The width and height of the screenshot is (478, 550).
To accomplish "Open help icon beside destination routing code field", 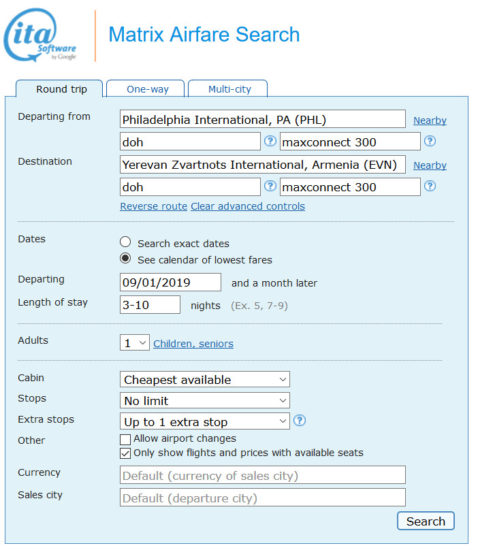I will [x=270, y=186].
